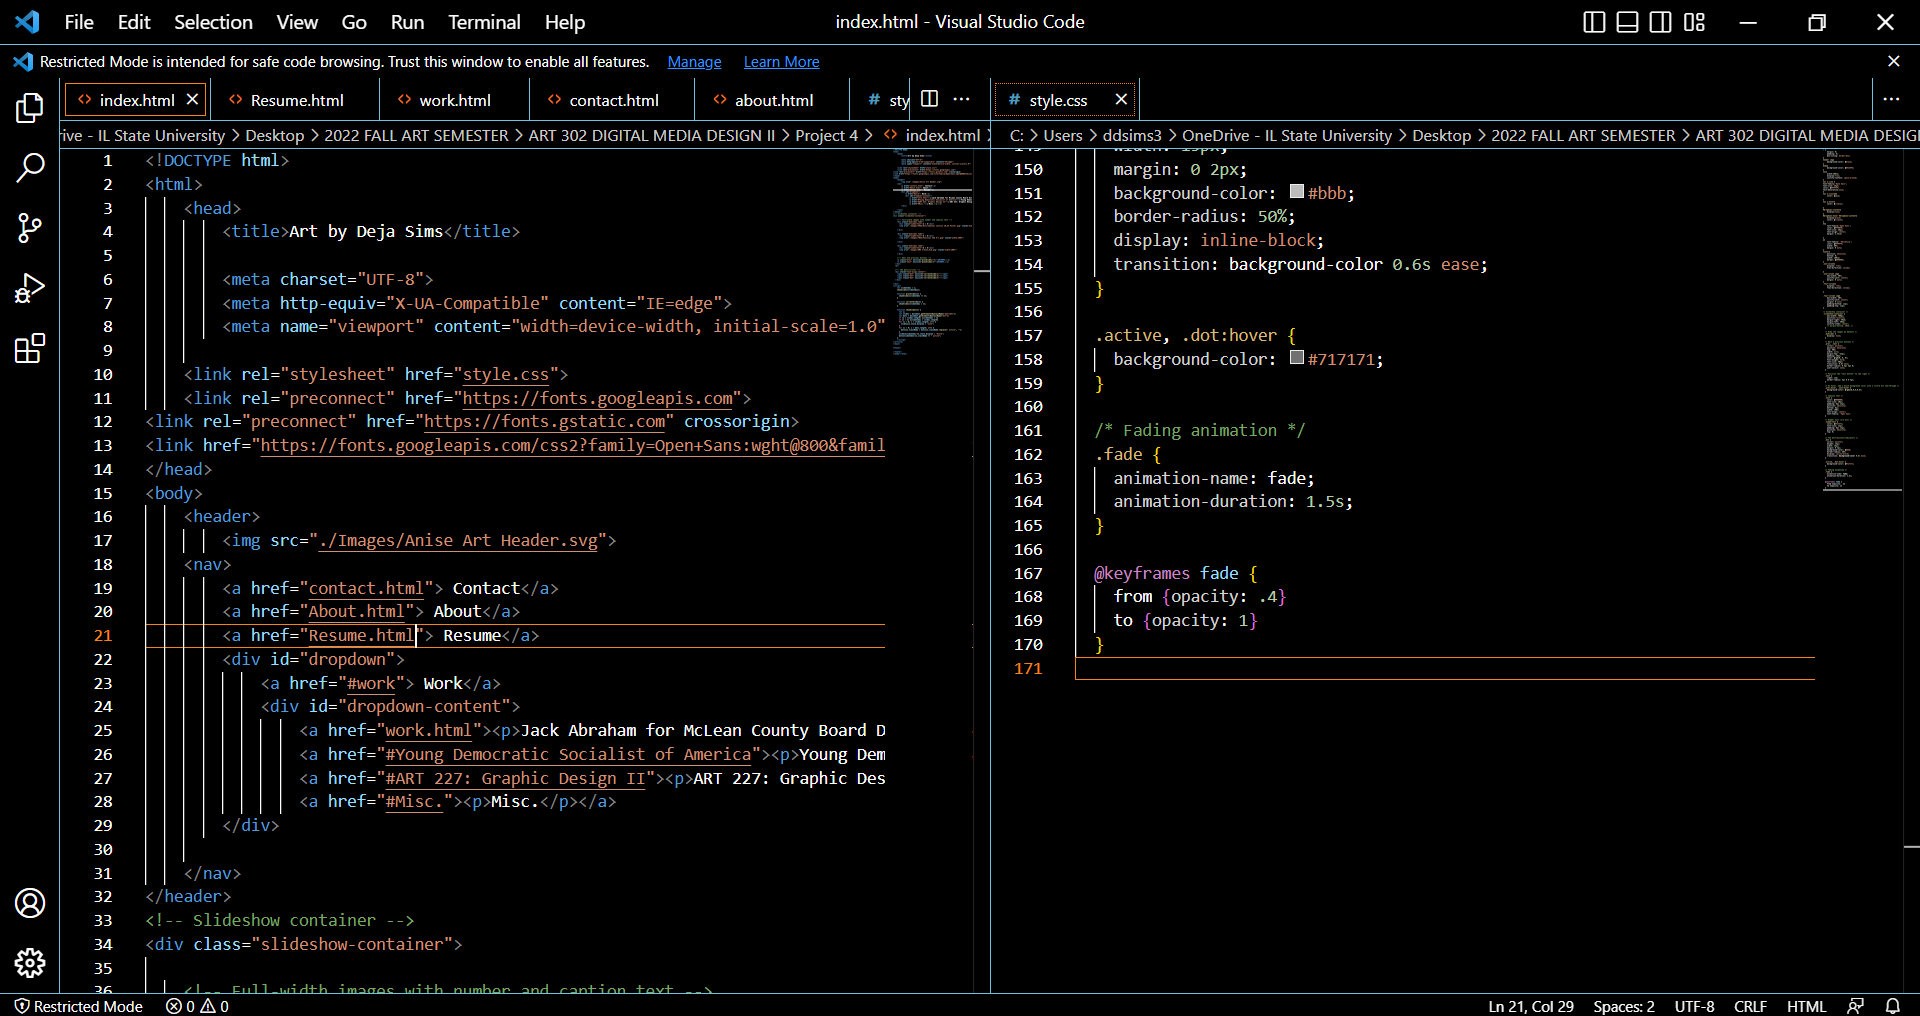Open the Run and Debug view
Image resolution: width=1920 pixels, height=1016 pixels.
pyautogui.click(x=30, y=288)
